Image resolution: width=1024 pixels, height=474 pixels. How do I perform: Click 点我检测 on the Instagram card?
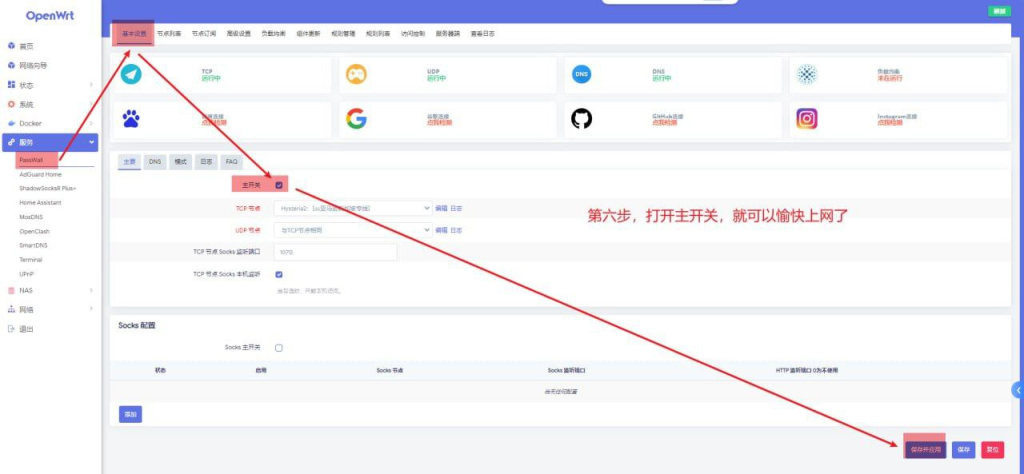click(889, 123)
